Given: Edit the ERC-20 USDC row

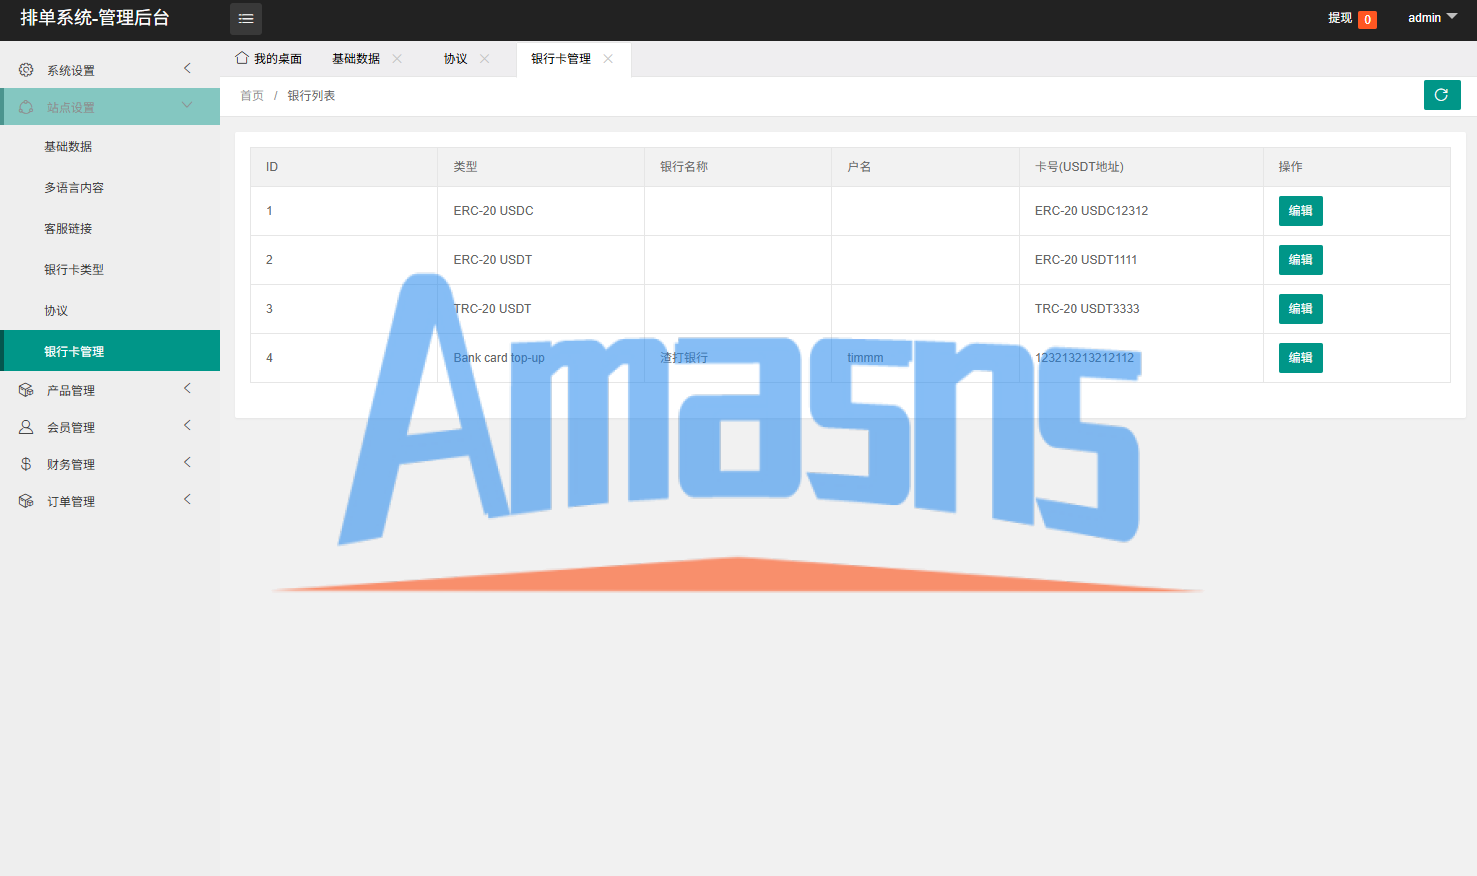Looking at the screenshot, I should click(x=1300, y=211).
